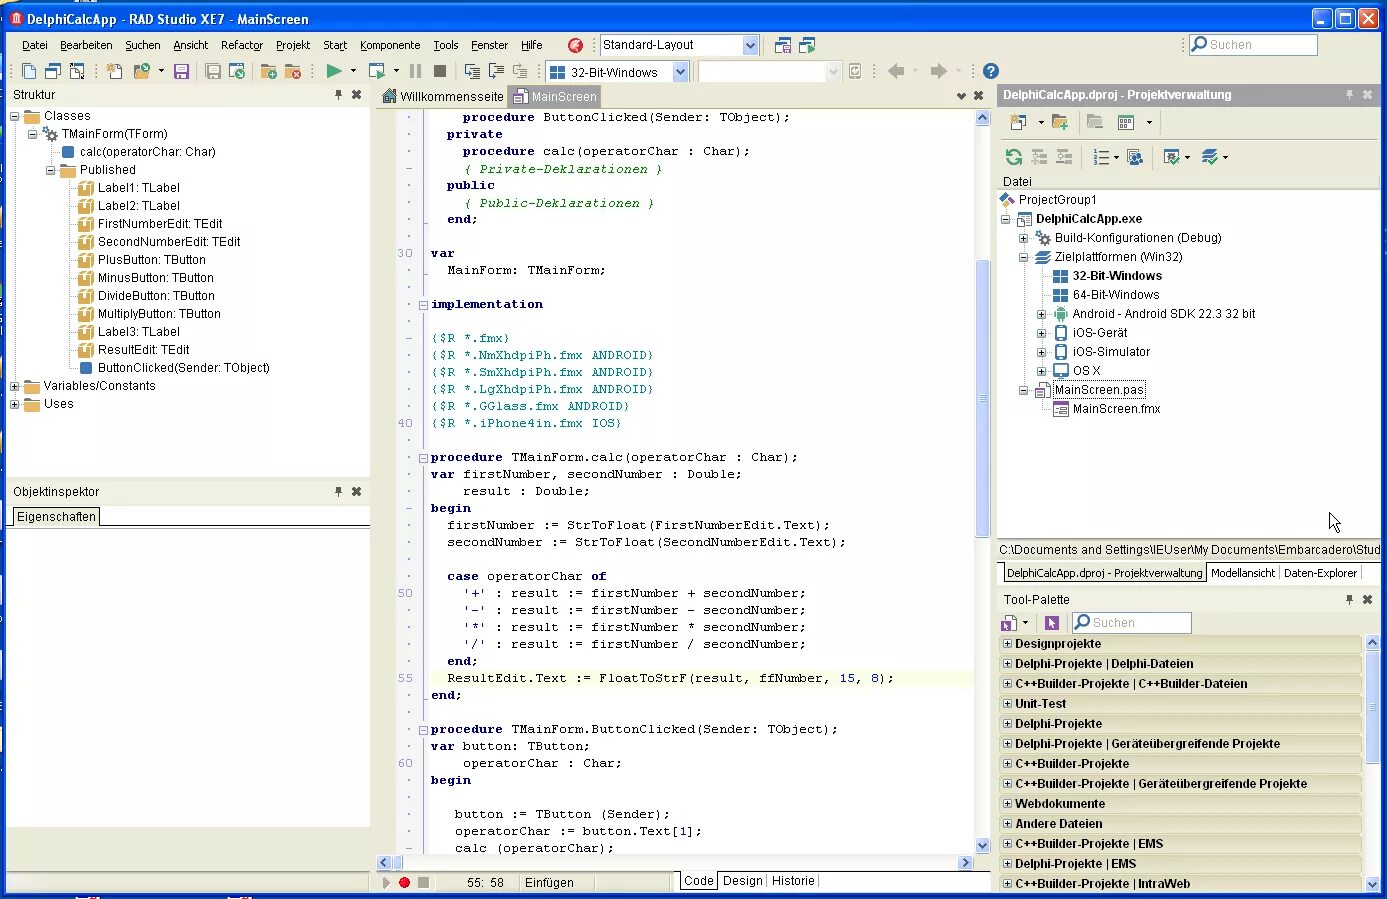The height and width of the screenshot is (899, 1387).
Task: Click Remove file from project icon
Action: [292, 71]
